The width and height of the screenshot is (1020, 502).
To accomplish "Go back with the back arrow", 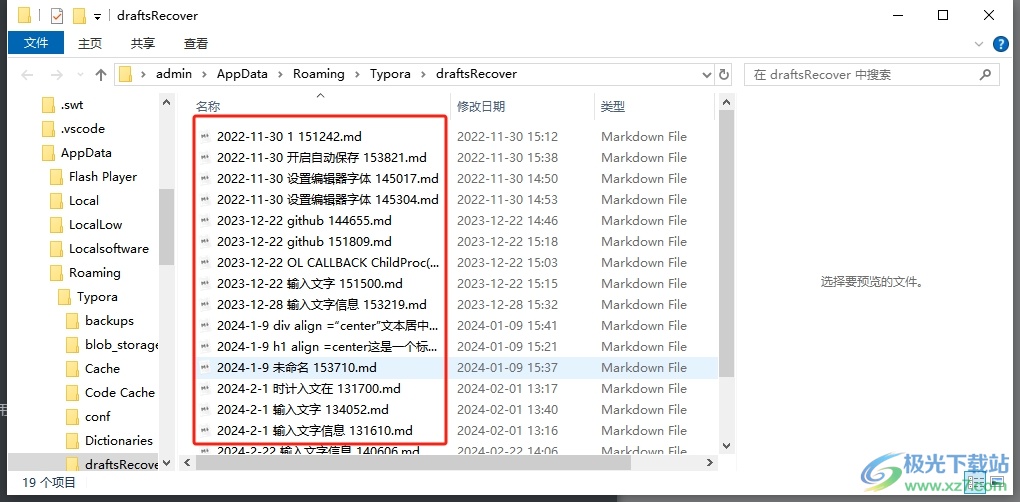I will pos(27,75).
